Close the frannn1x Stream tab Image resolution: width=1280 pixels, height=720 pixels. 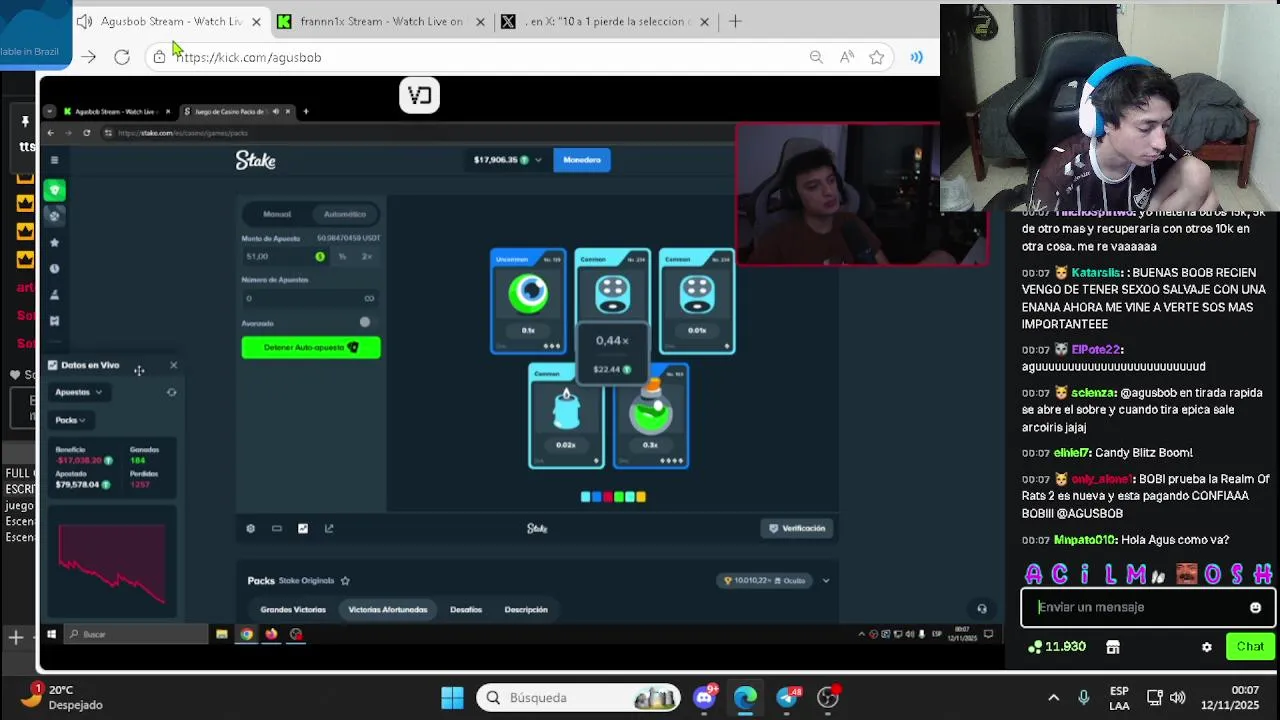pyautogui.click(x=480, y=21)
